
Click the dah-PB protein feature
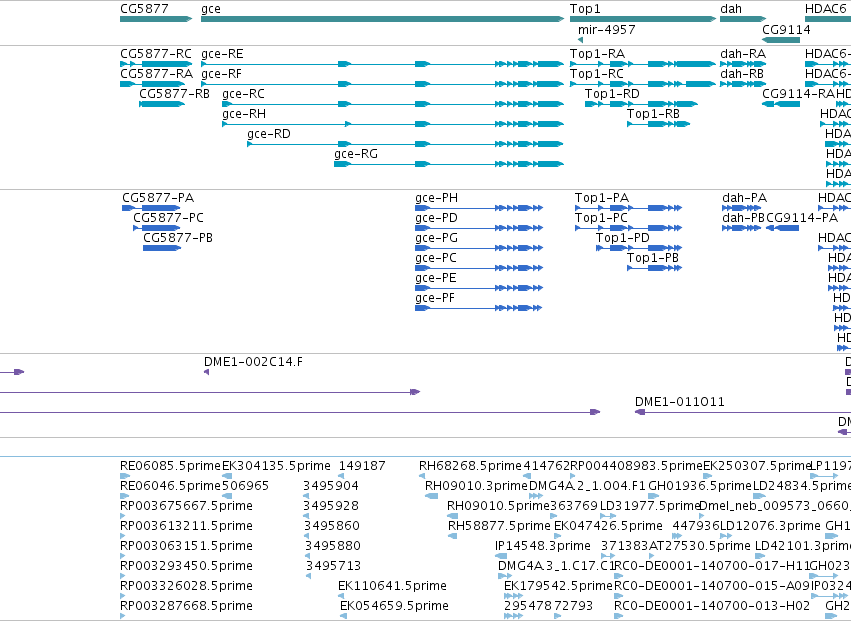[741, 228]
